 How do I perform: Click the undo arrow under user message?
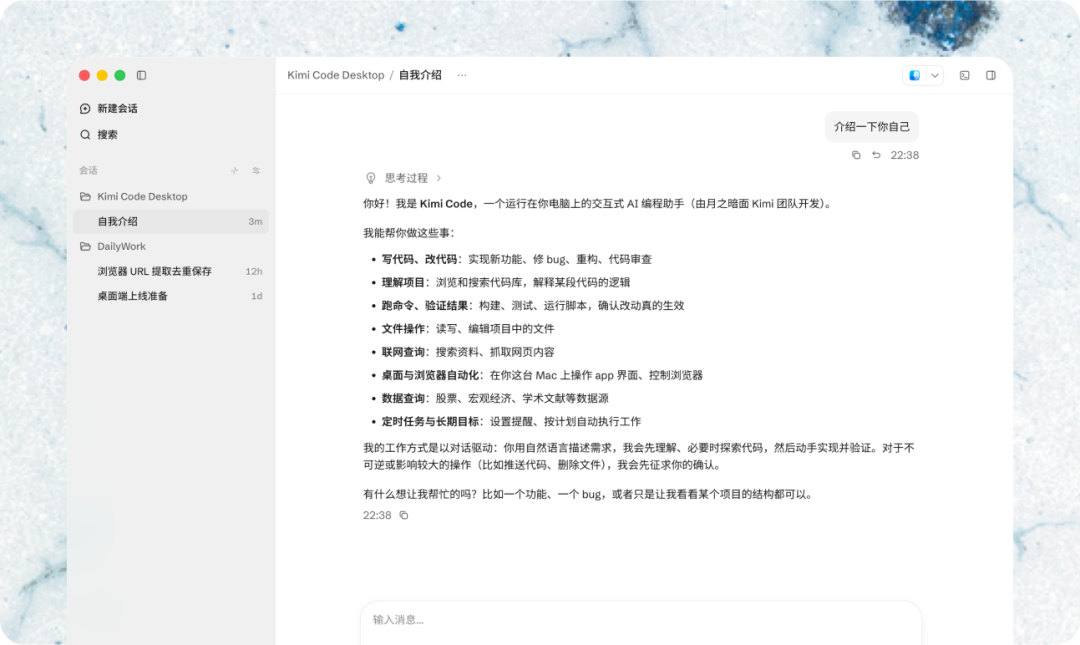pyautogui.click(x=876, y=155)
